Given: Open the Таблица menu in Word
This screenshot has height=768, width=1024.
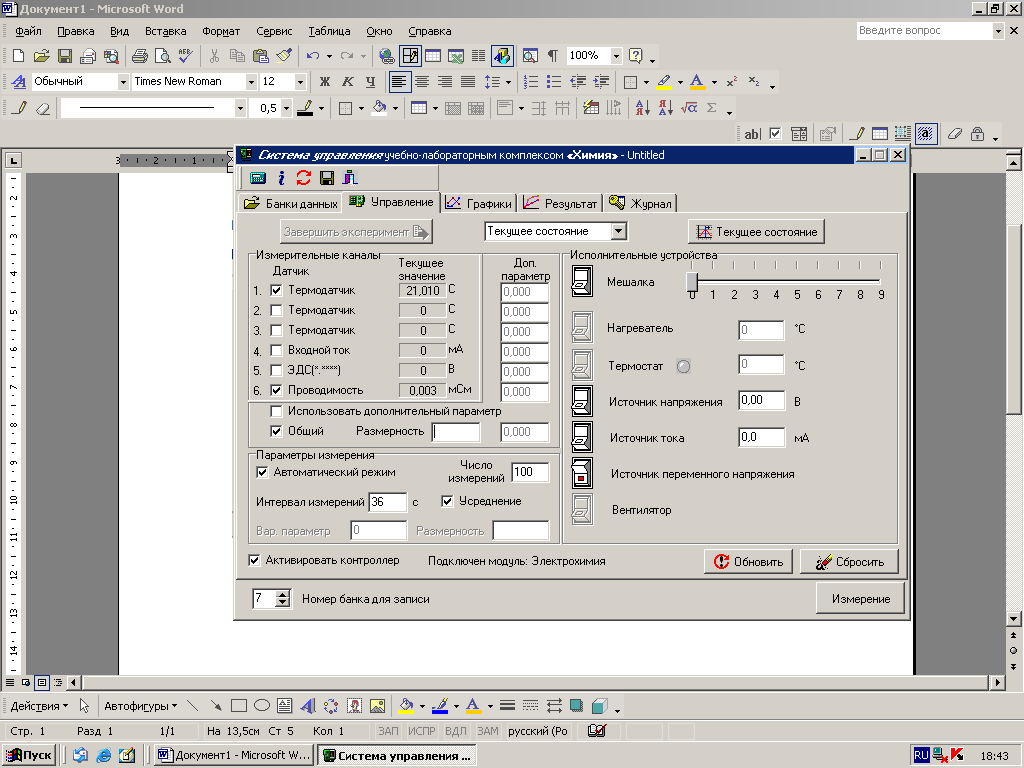Looking at the screenshot, I should [x=329, y=31].
